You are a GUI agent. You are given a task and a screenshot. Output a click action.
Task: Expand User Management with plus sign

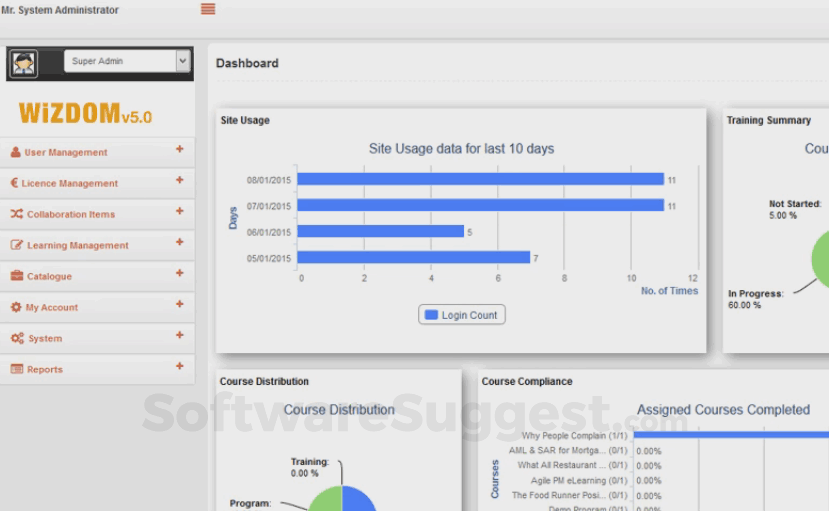tap(180, 149)
